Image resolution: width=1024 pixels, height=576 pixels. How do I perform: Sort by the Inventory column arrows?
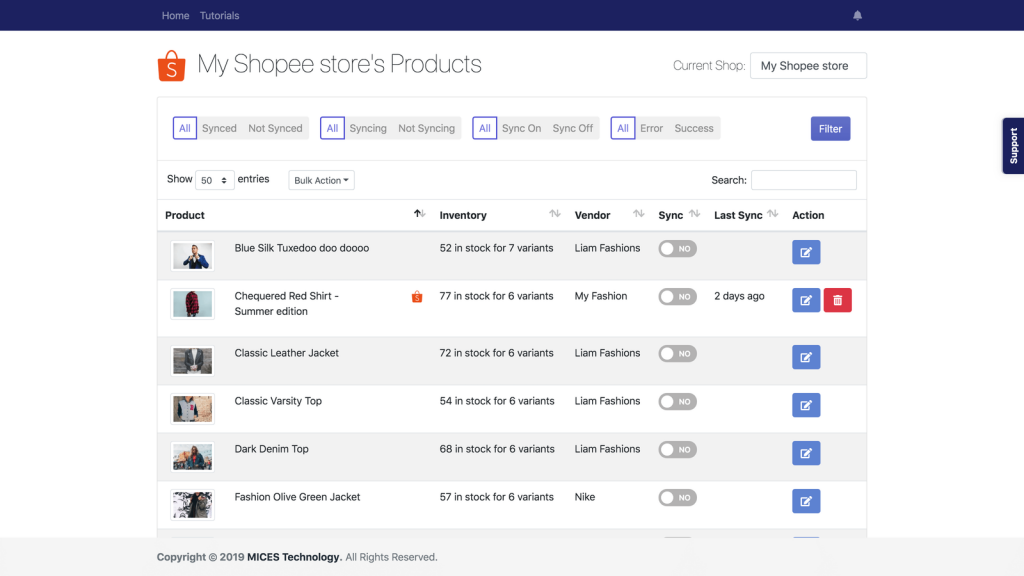coord(555,215)
